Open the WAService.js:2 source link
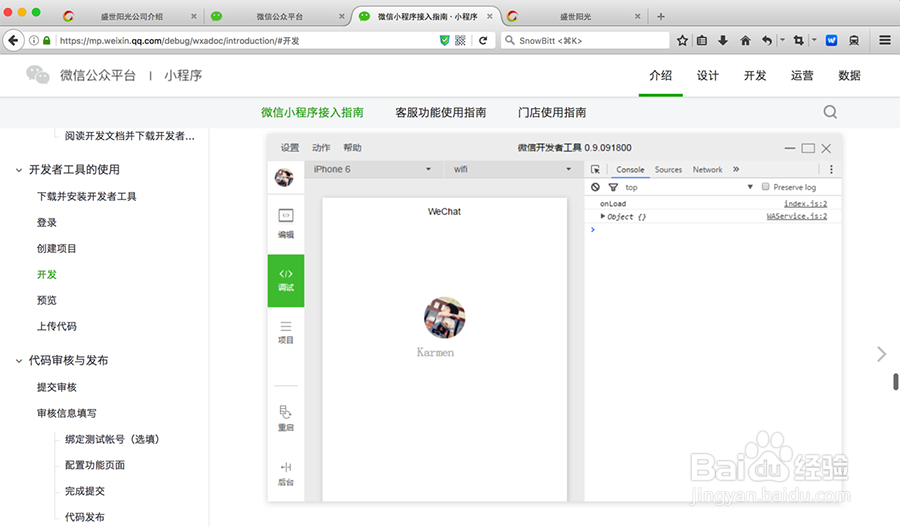This screenshot has height=527, width=900. 797,216
